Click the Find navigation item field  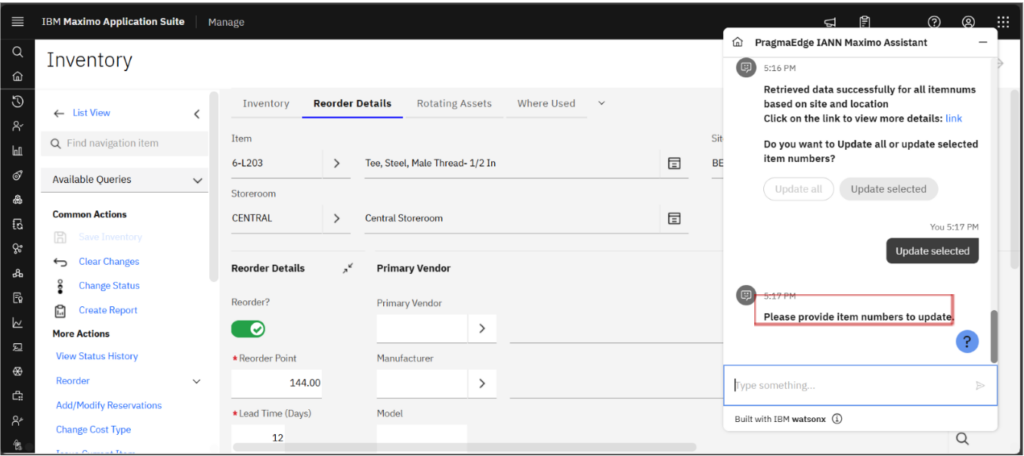125,143
